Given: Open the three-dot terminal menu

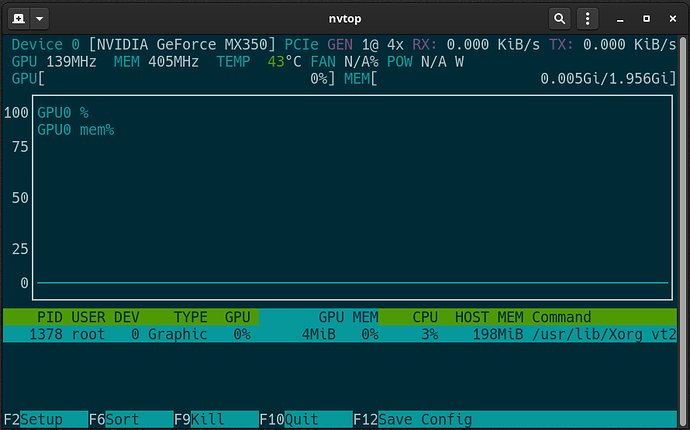Looking at the screenshot, I should 587,18.
